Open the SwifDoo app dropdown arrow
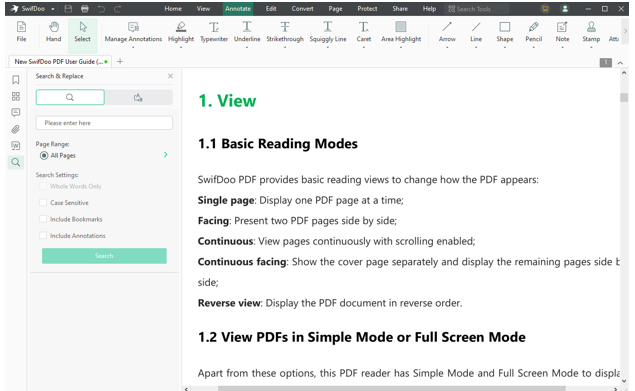Viewport: 635px width, 391px height. [53, 9]
